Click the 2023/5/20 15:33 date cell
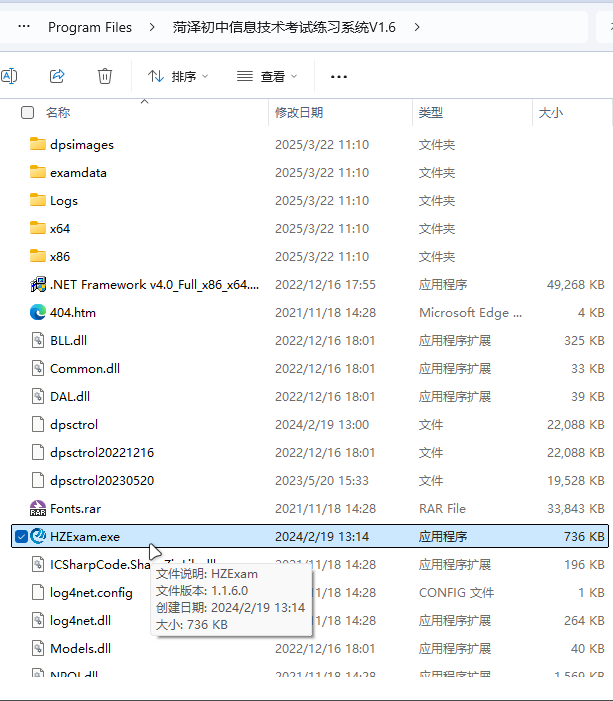Screen dimensions: 613x701 point(322,481)
